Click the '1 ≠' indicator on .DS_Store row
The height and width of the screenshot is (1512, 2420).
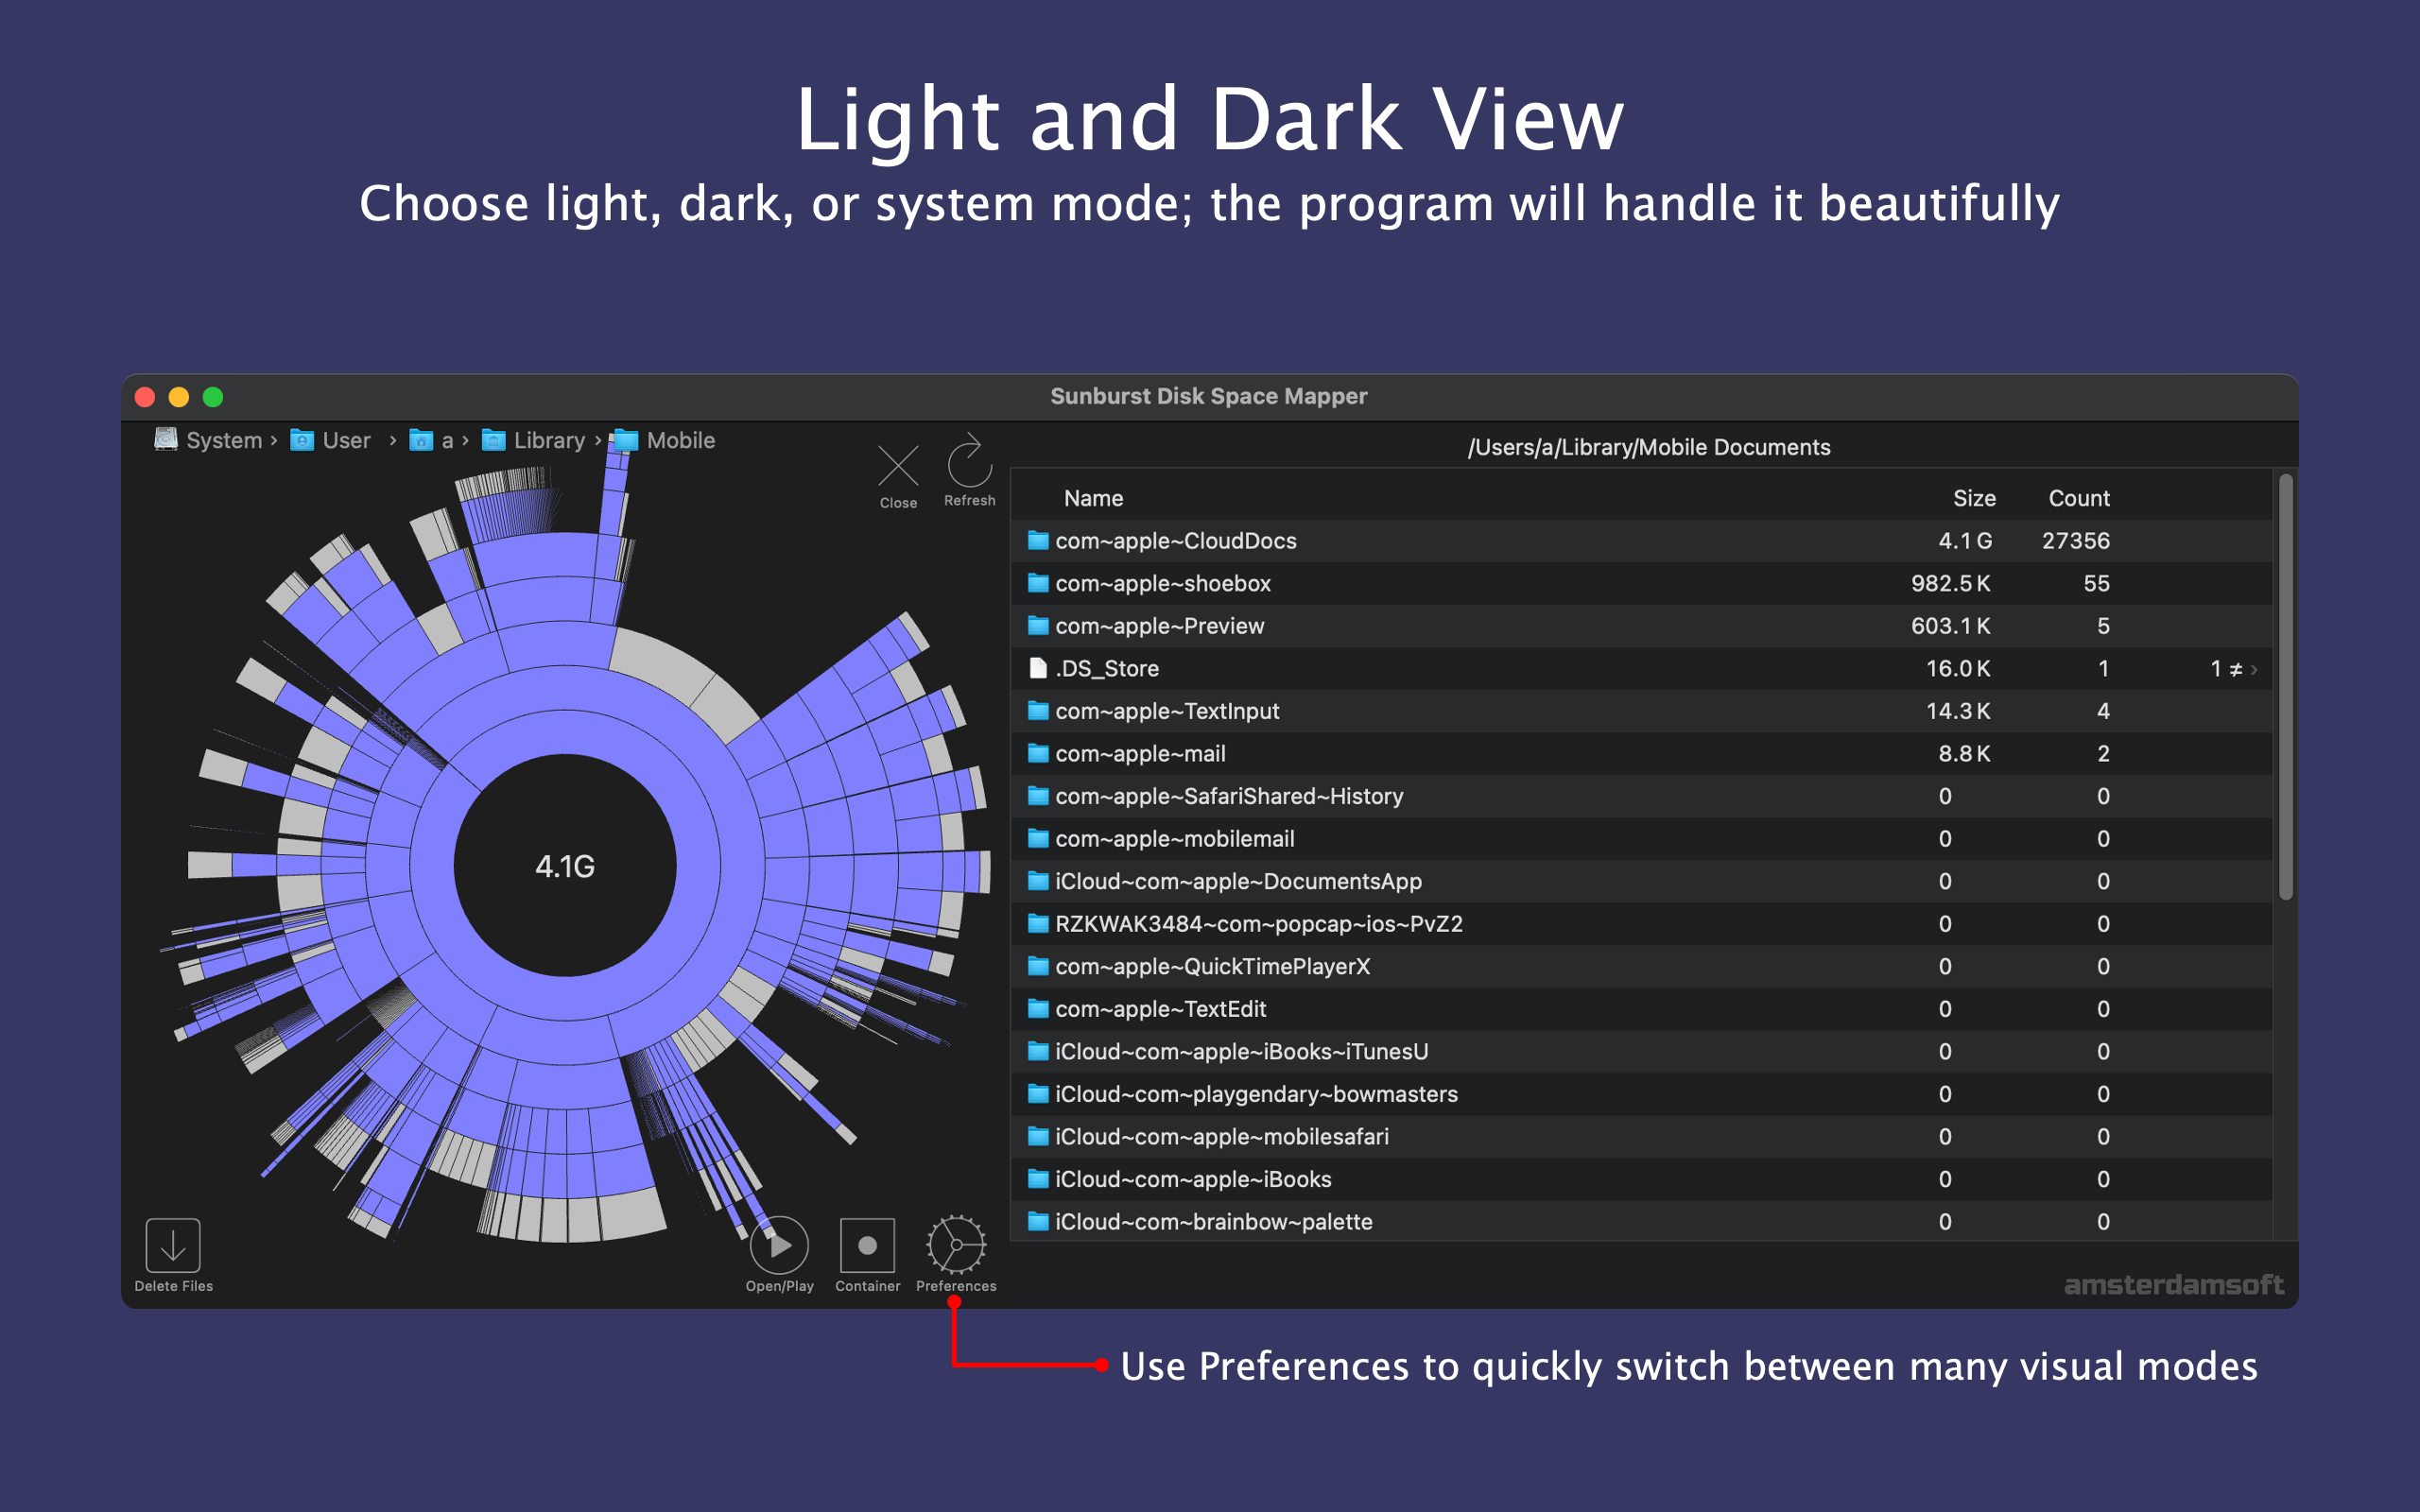coord(2226,668)
